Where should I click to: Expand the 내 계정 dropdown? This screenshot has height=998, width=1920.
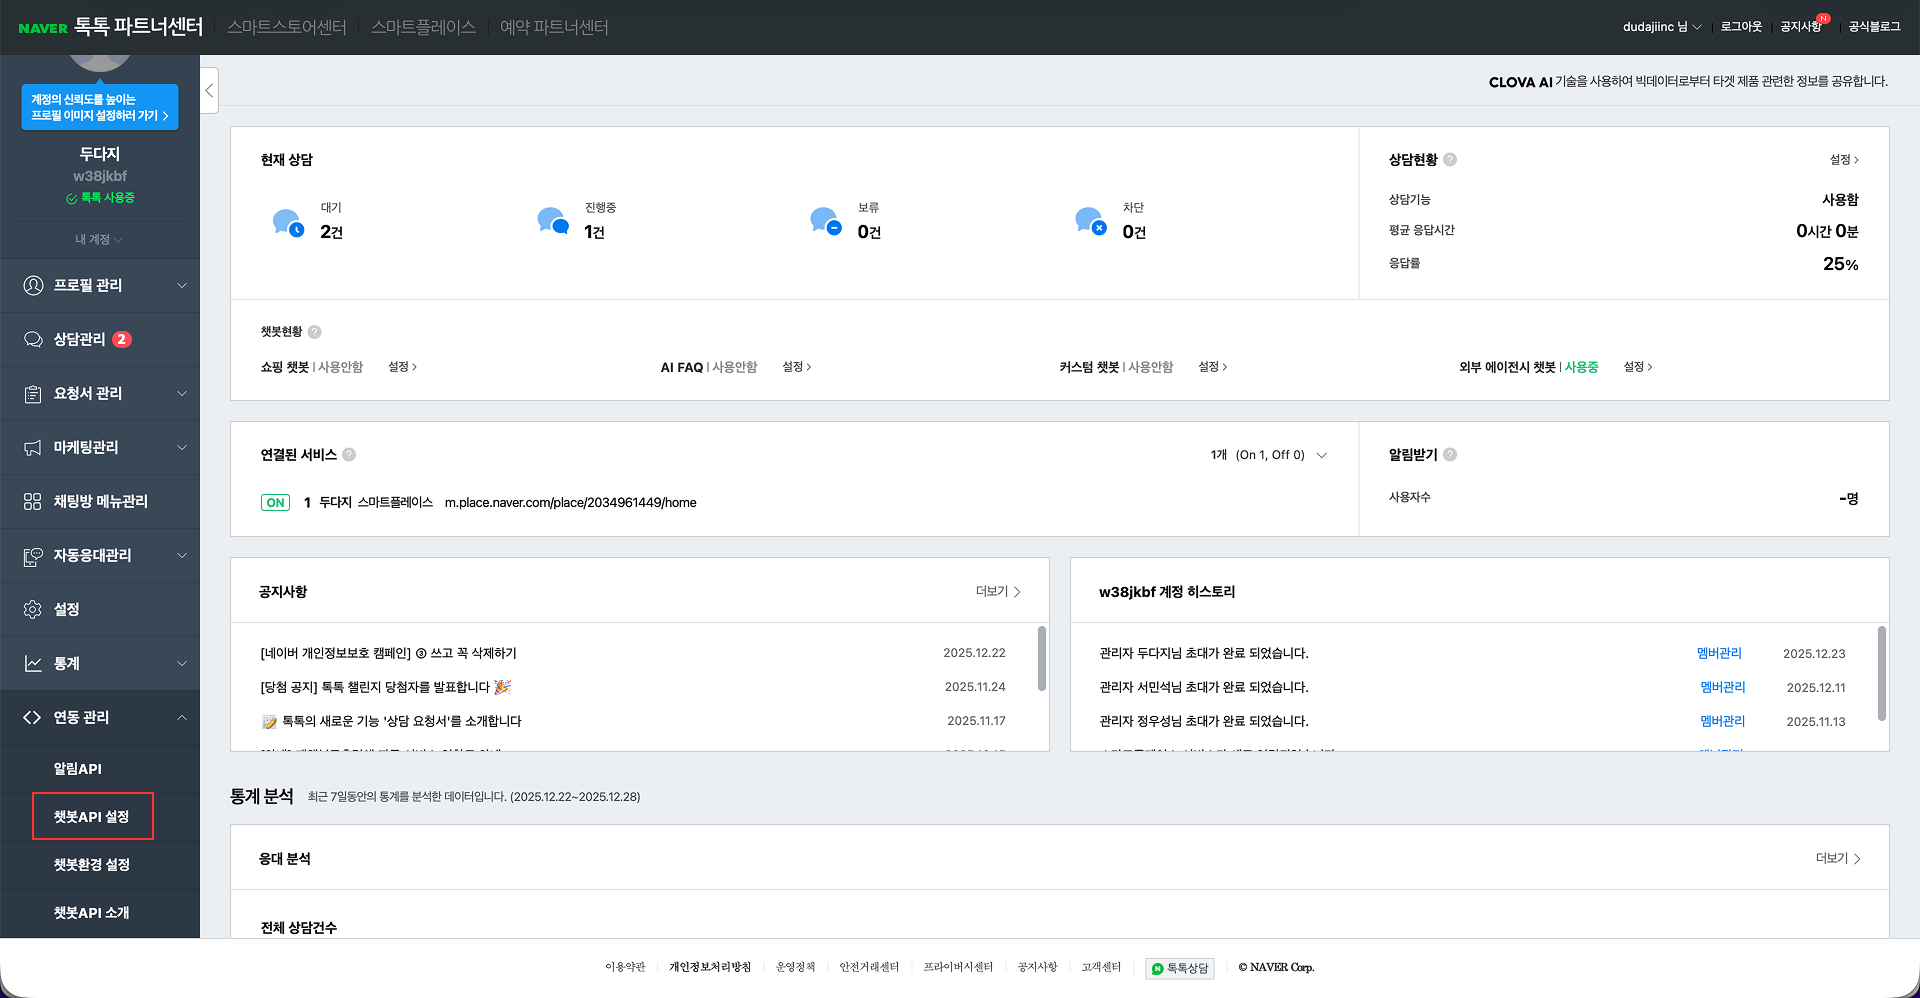(x=99, y=240)
